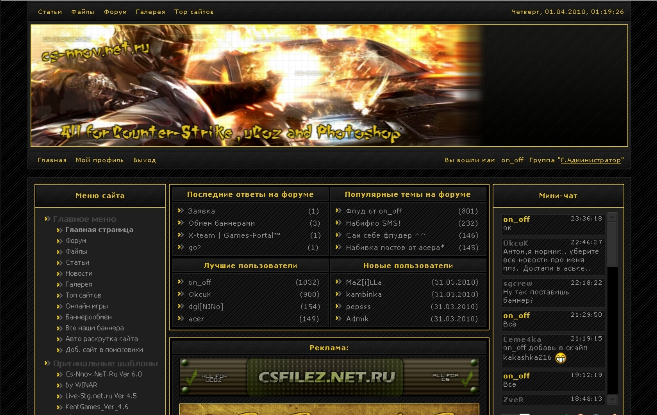This screenshot has height=415, width=657.
Task: Open the Форум top navigation link
Action: [x=115, y=12]
